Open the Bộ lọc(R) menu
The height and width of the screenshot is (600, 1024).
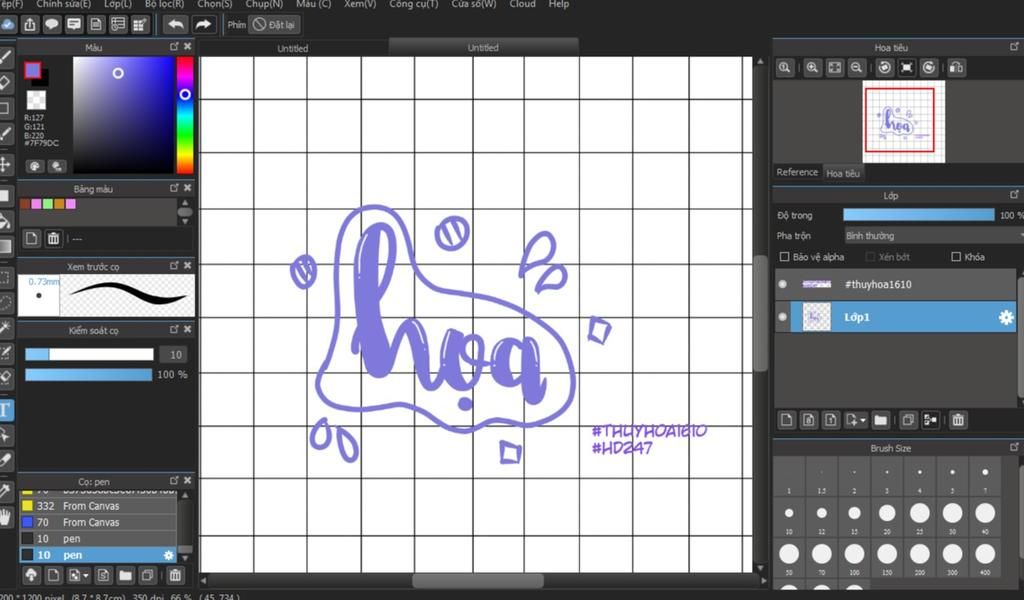165,4
